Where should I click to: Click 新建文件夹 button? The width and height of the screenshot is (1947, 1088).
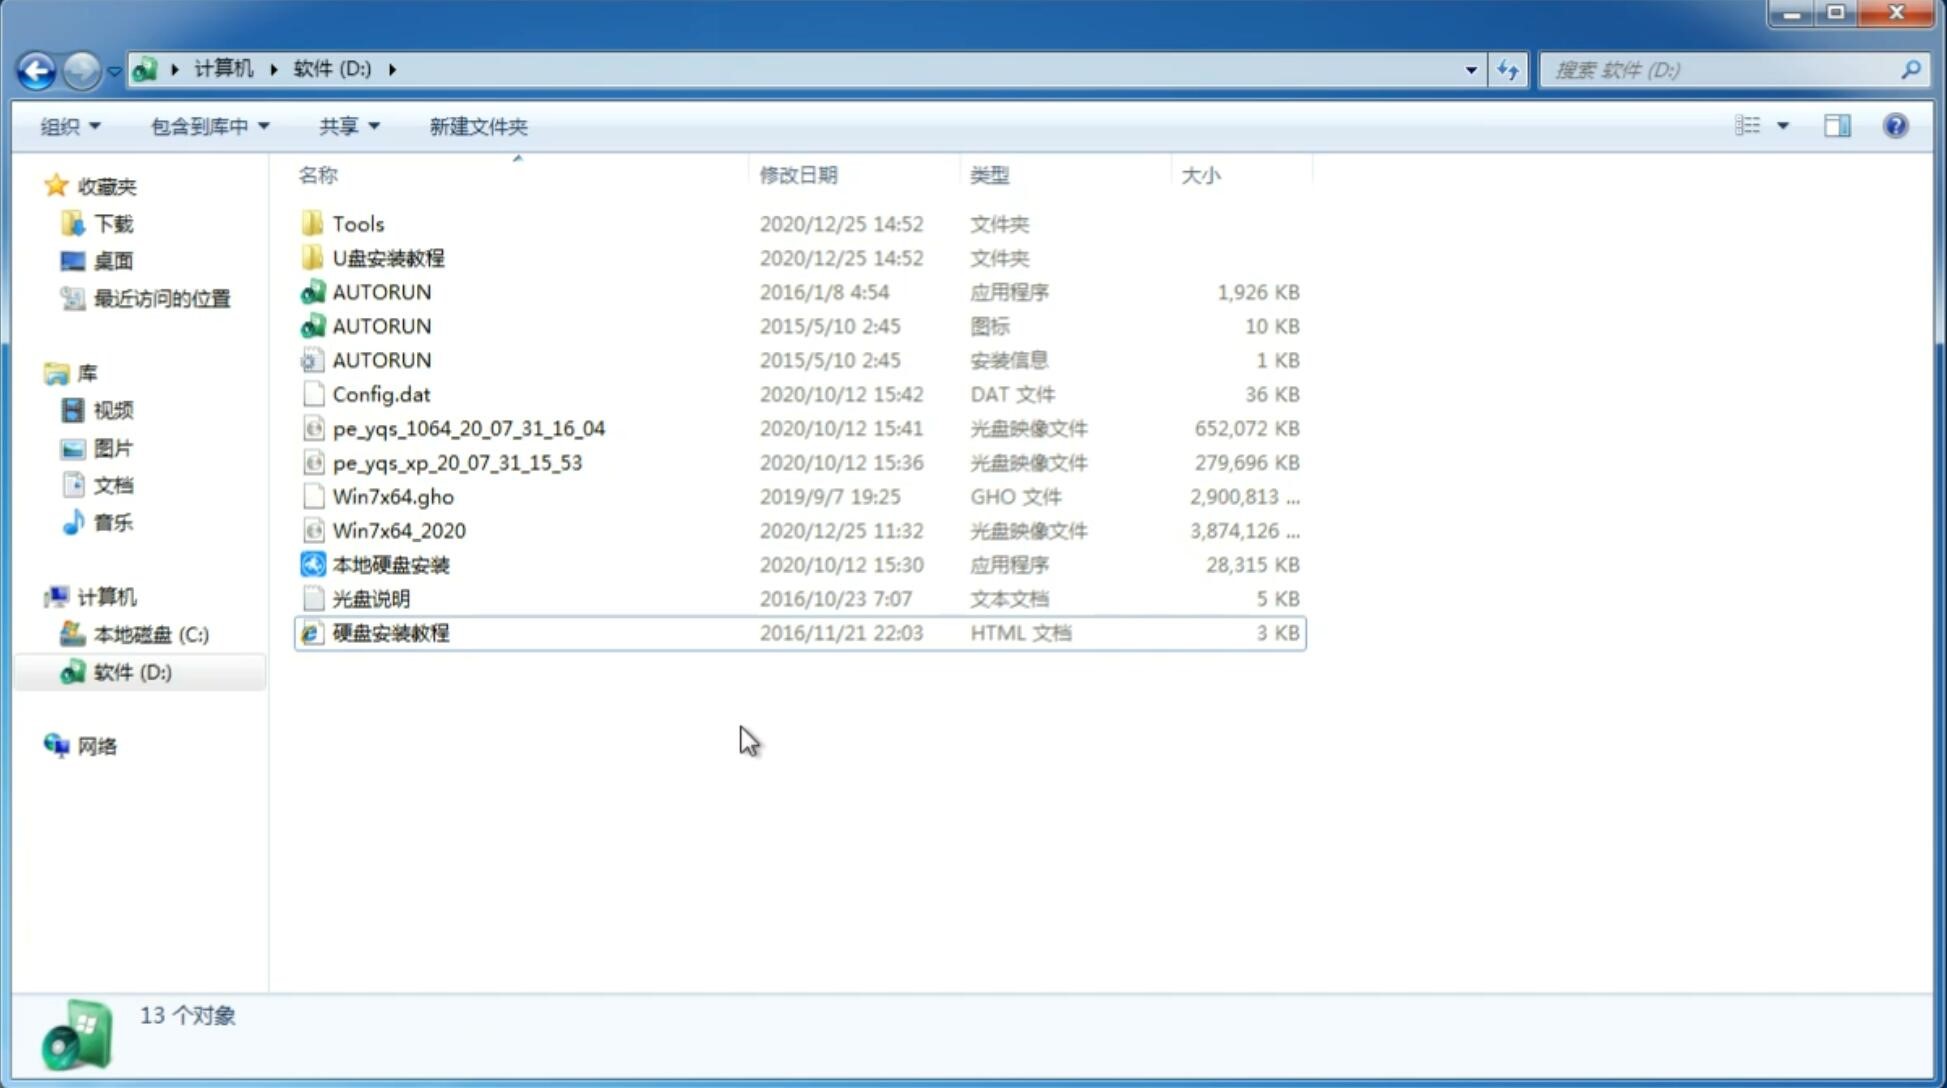click(x=477, y=126)
